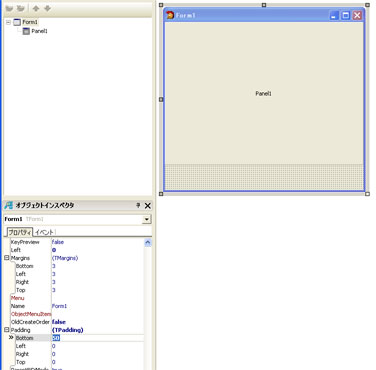Click the Form1 title bar caption
This screenshot has width=376, height=370.
tap(186, 15)
